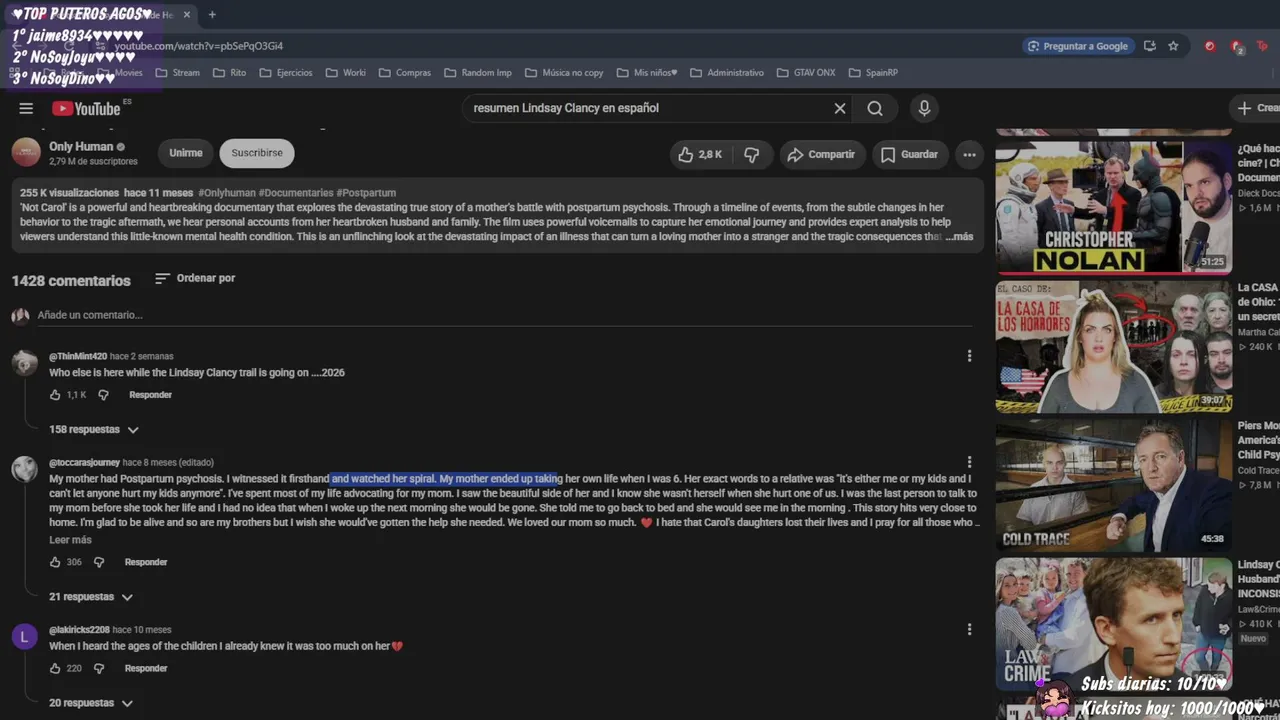Screen dimensions: 1280x720
Task: Expand comment with Leer más
Action: [70, 540]
